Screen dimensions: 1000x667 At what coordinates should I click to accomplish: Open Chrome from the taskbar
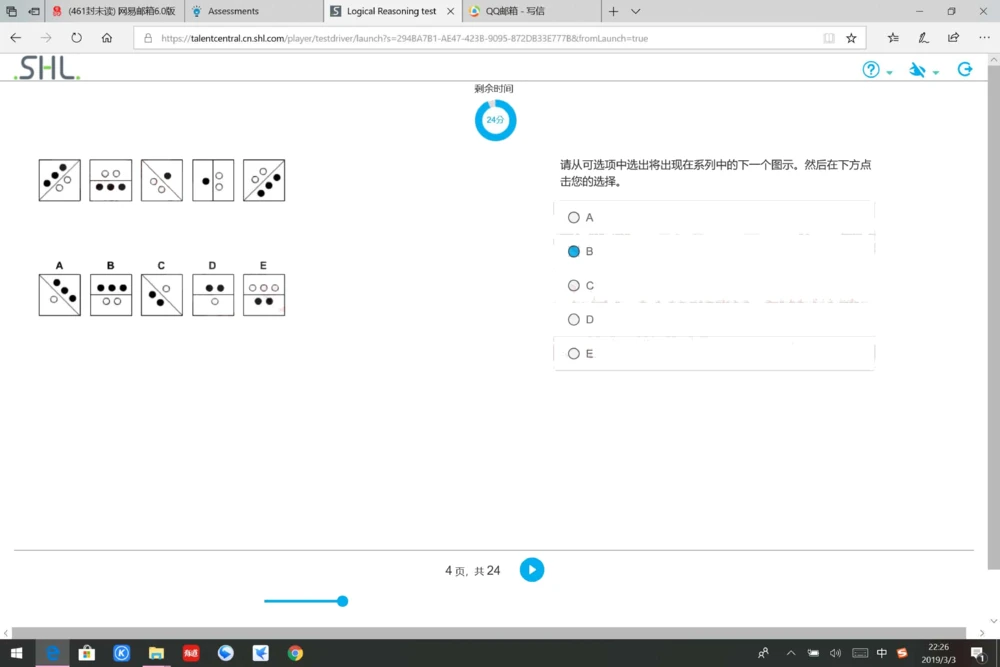pyautogui.click(x=295, y=653)
